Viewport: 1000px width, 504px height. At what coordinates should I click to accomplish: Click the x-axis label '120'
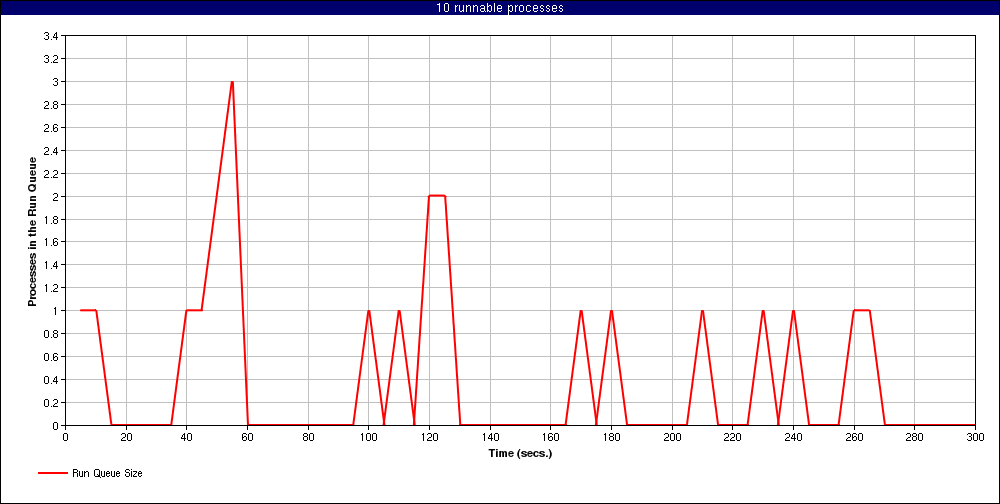(429, 437)
